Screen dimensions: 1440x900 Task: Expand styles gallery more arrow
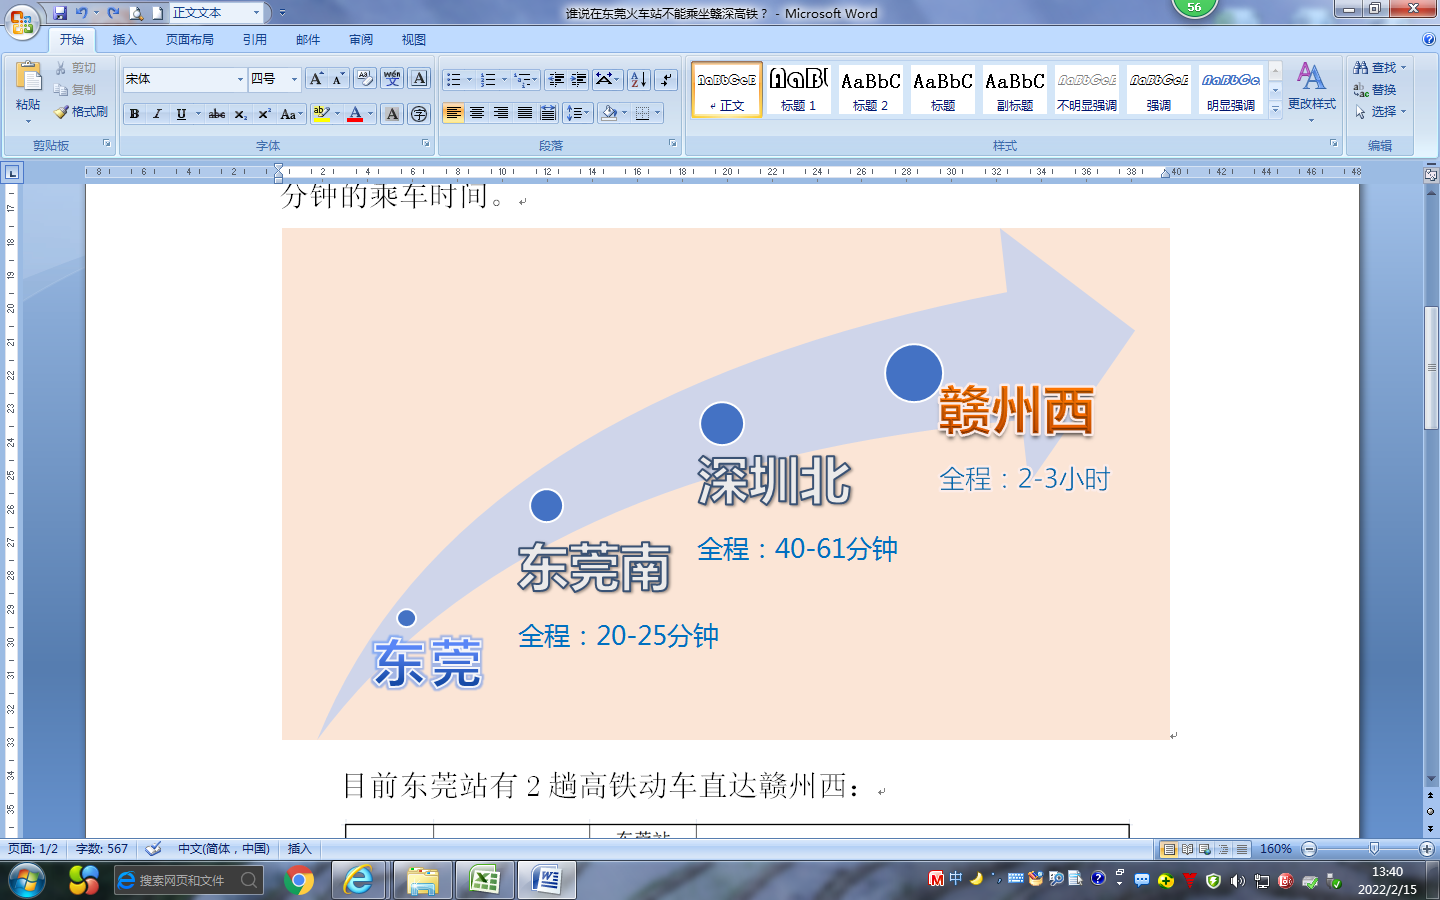[x=1275, y=110]
